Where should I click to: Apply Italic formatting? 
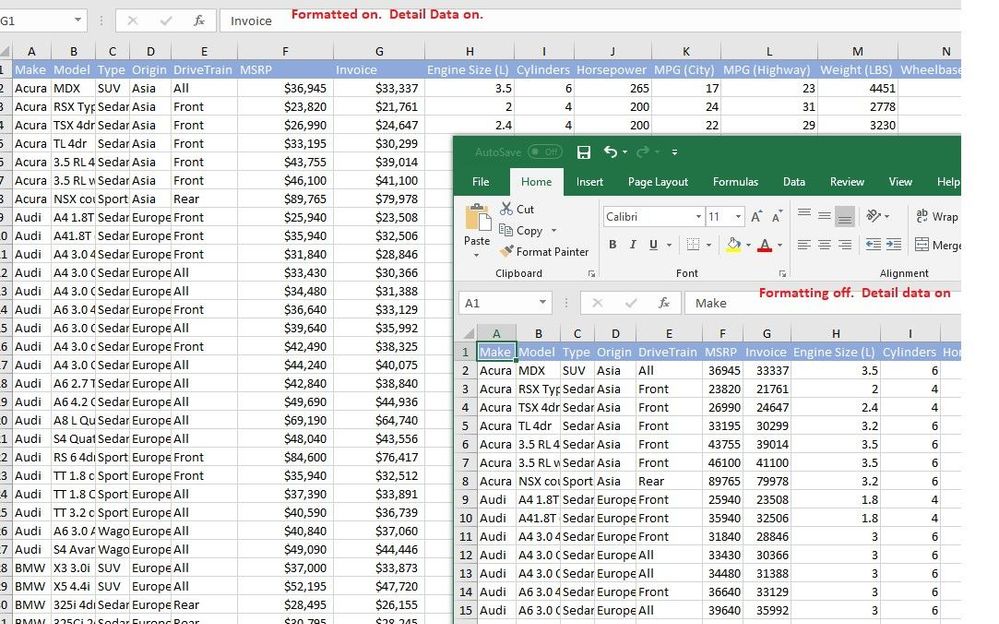coord(633,244)
